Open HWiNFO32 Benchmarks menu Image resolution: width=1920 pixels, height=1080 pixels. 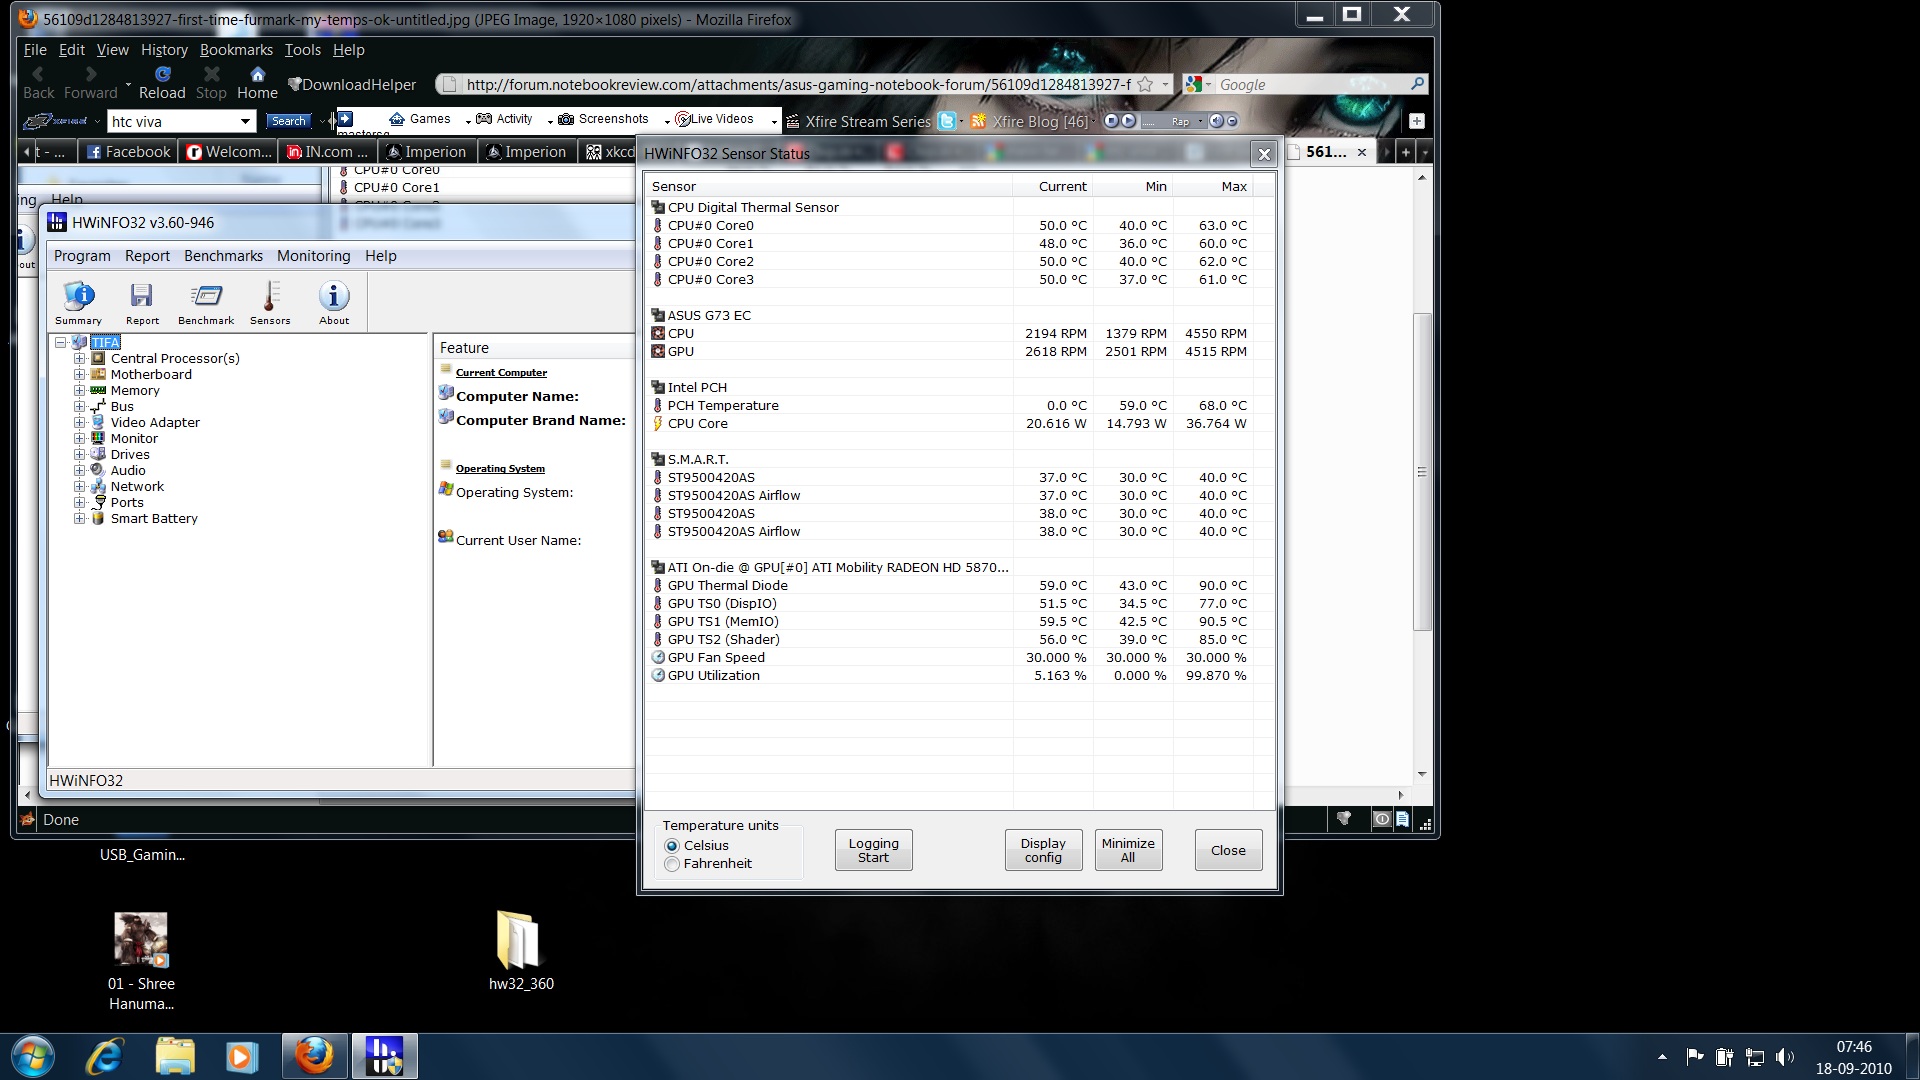(223, 256)
